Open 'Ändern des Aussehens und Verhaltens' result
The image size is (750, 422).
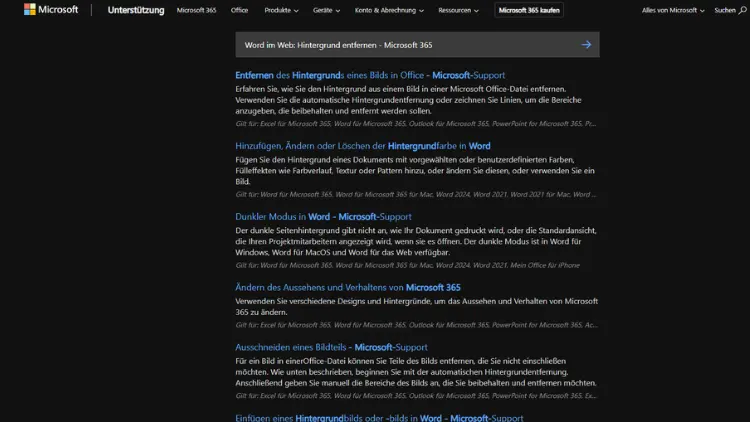(x=348, y=288)
